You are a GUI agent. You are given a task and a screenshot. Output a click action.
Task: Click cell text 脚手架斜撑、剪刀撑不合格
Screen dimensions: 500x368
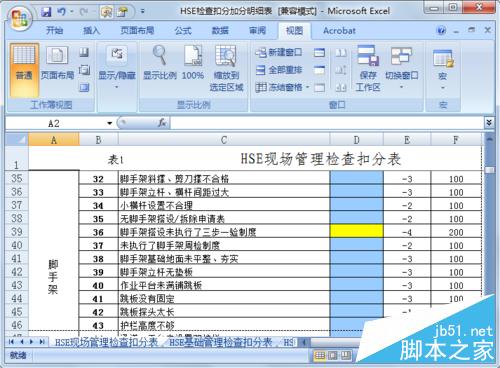pyautogui.click(x=174, y=179)
